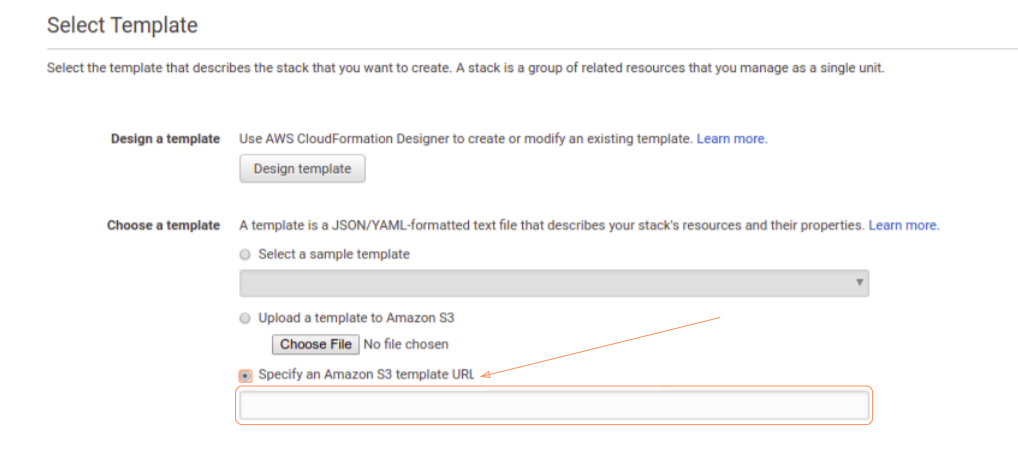The image size is (1018, 463).
Task: Open Learn more link for CloudFormation Designer
Action: click(732, 139)
